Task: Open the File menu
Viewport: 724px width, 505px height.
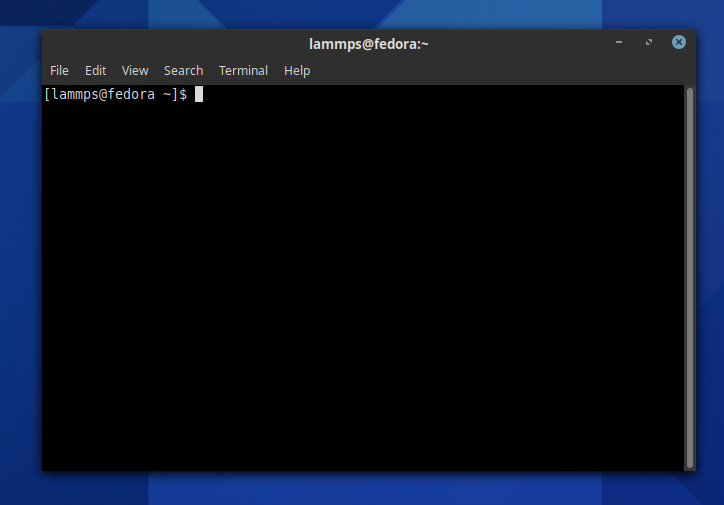Action: coord(59,71)
